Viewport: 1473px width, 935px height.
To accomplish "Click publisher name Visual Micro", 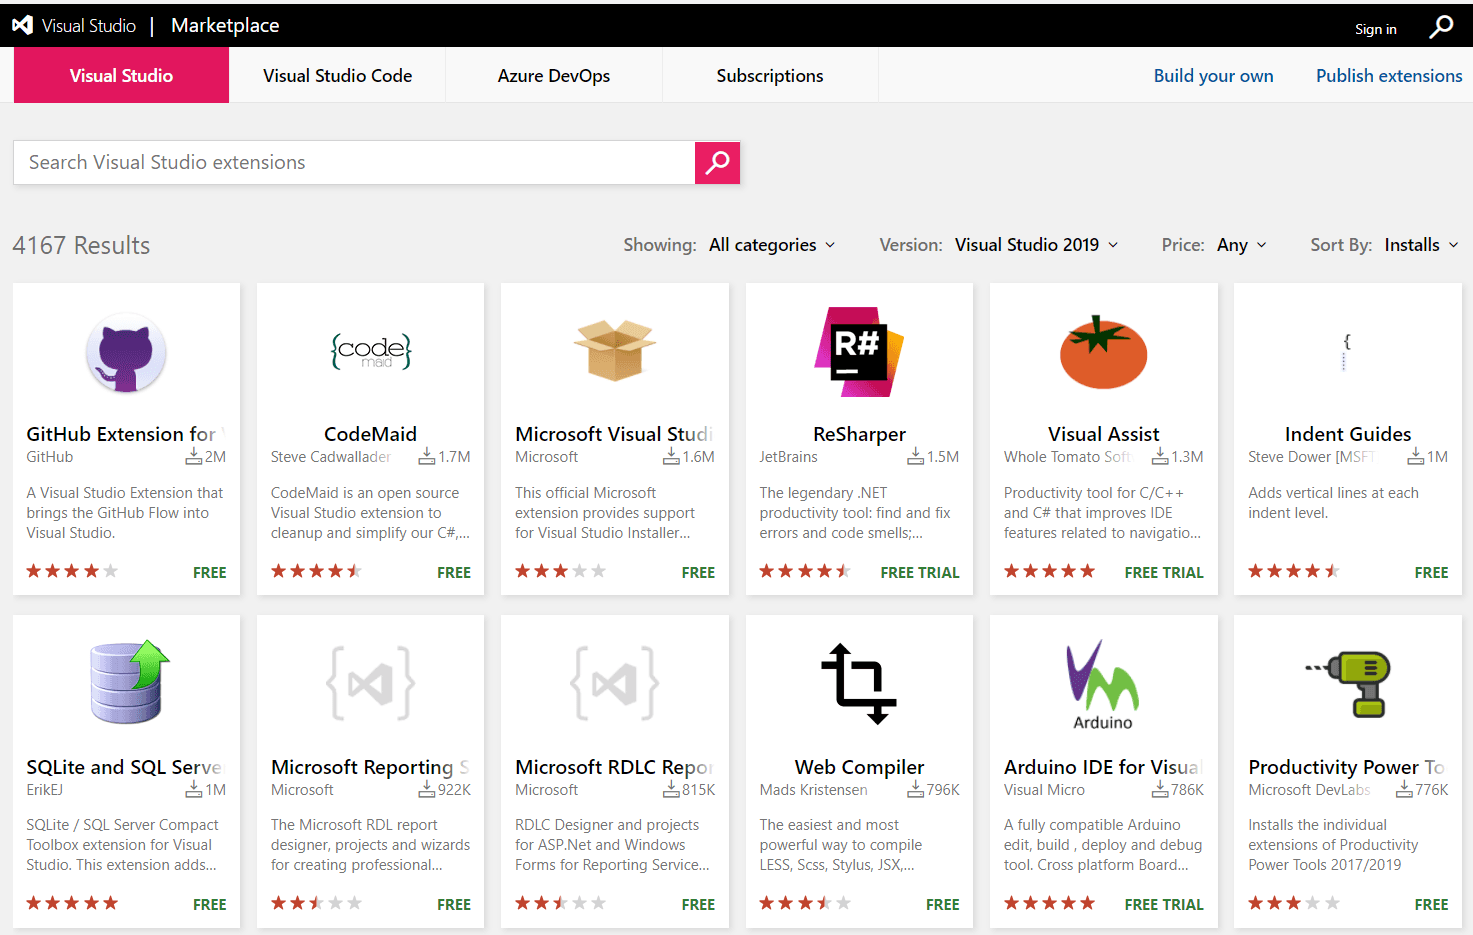I will pyautogui.click(x=1044, y=790).
